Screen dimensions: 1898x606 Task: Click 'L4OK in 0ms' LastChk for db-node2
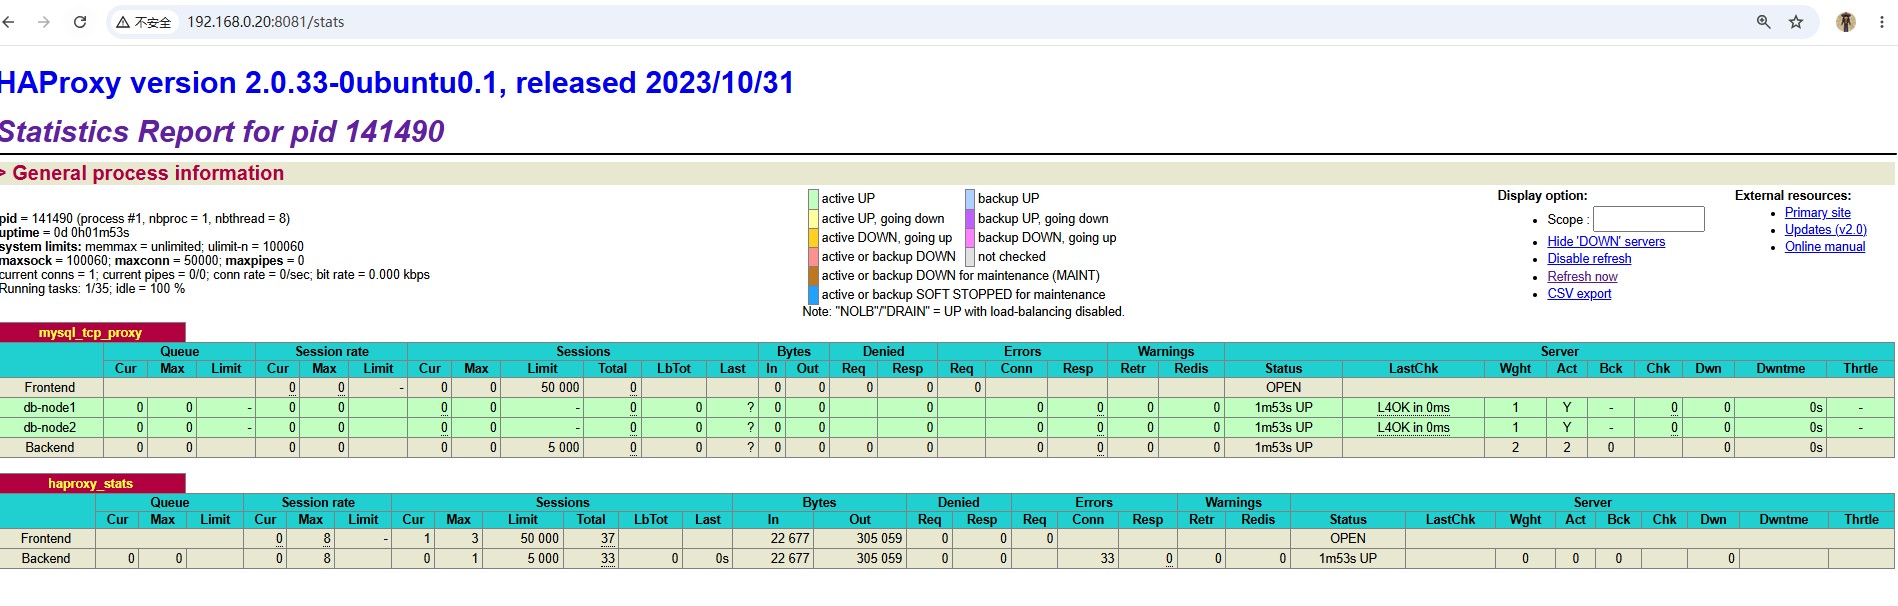point(1413,428)
